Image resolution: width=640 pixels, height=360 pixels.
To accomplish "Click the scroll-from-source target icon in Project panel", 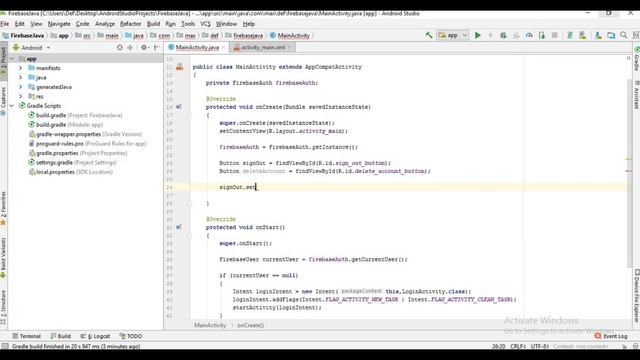I will coord(120,47).
